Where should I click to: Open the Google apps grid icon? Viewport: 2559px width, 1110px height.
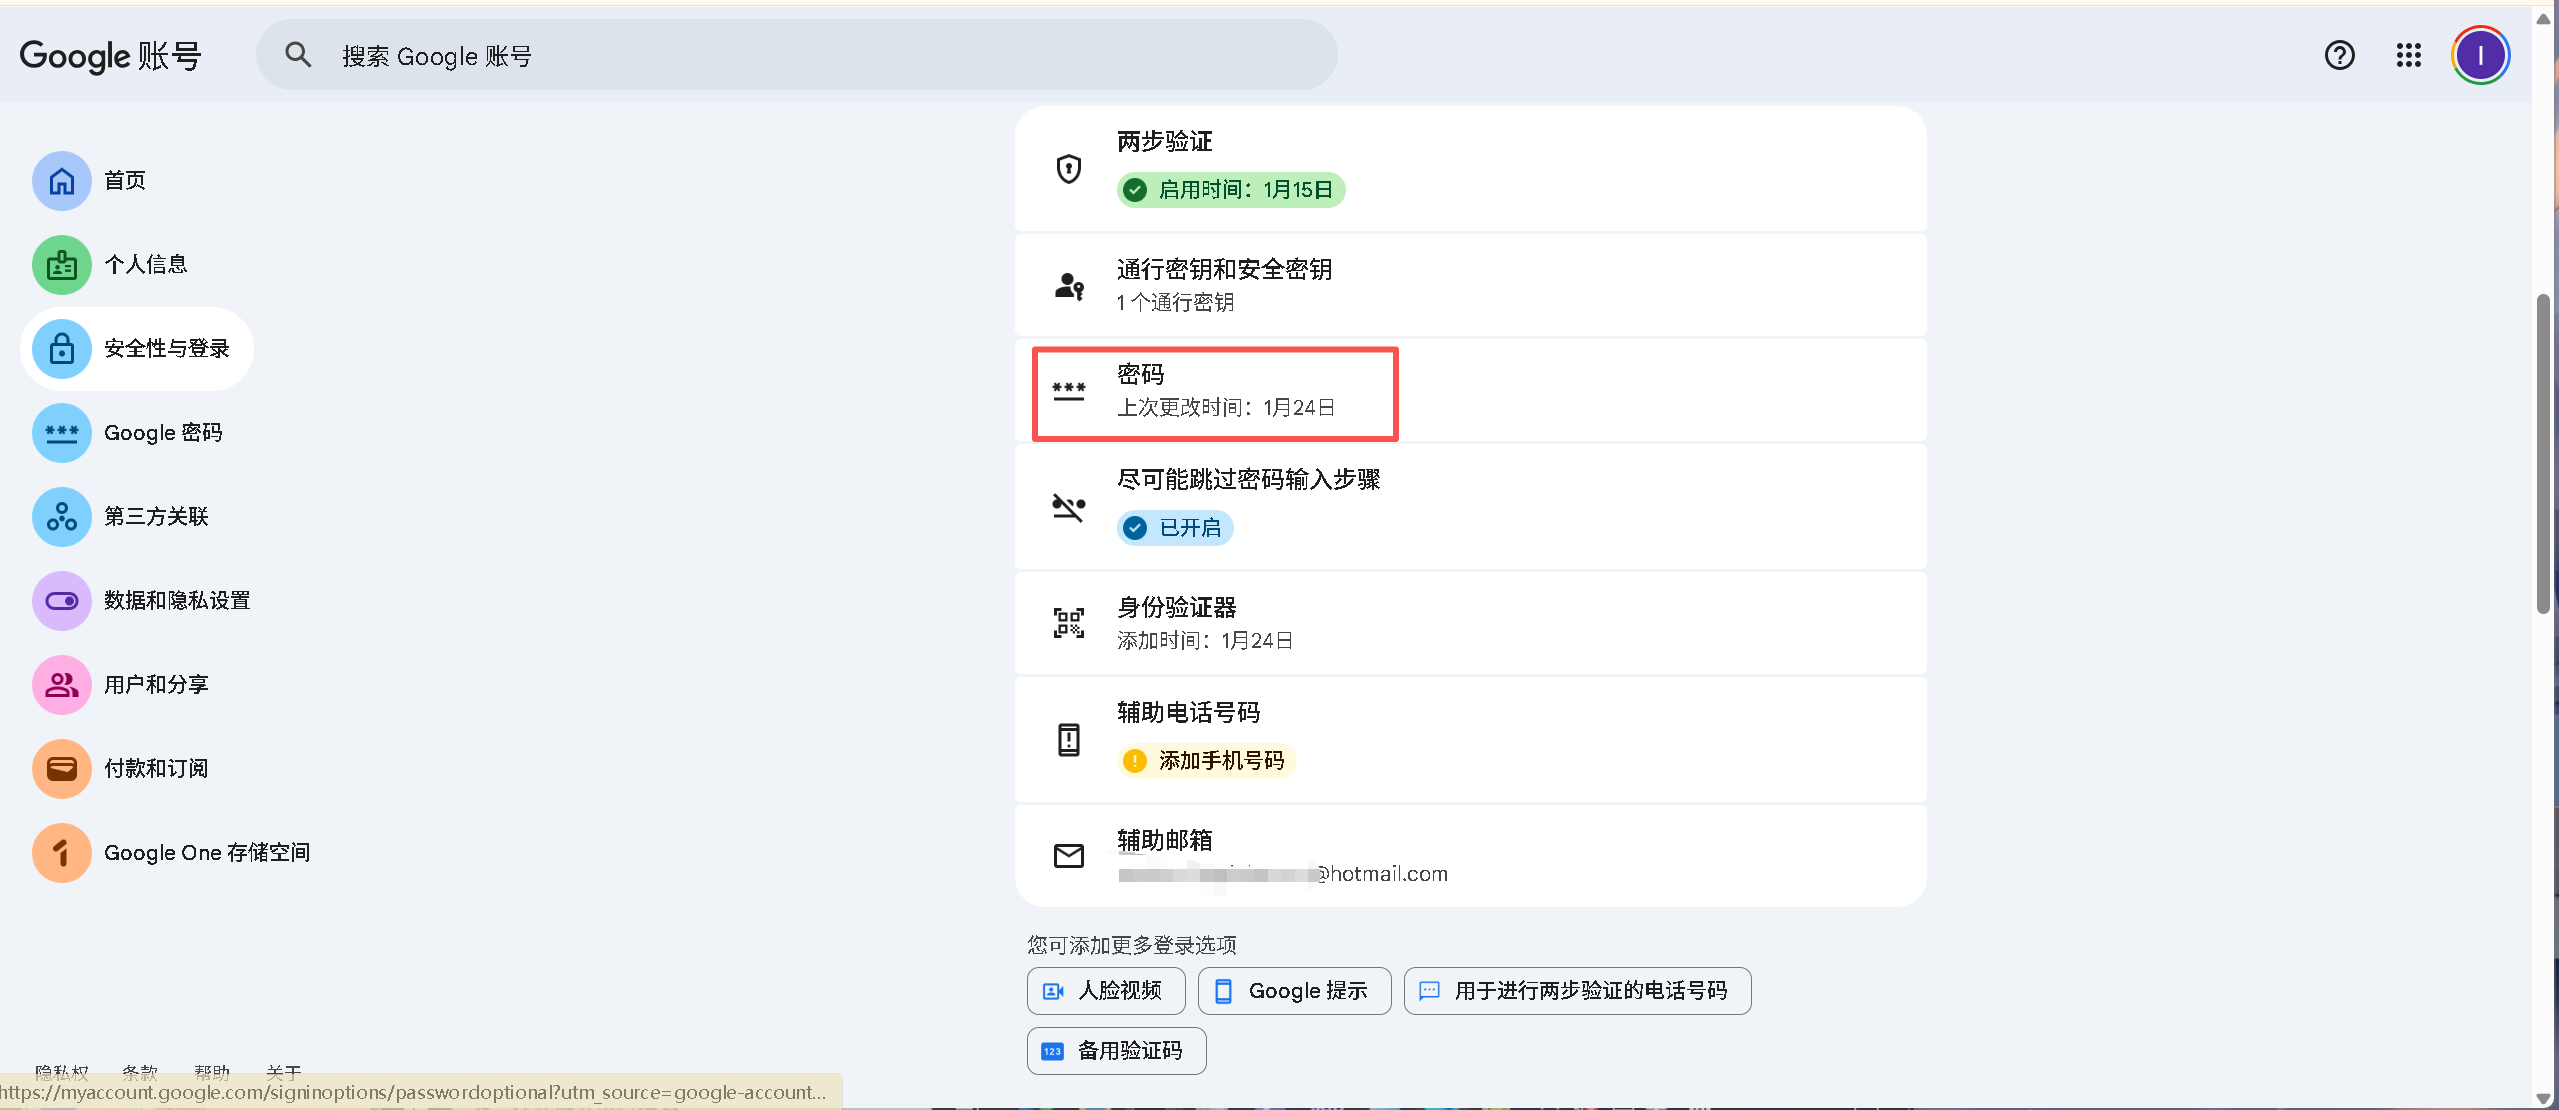point(2407,55)
